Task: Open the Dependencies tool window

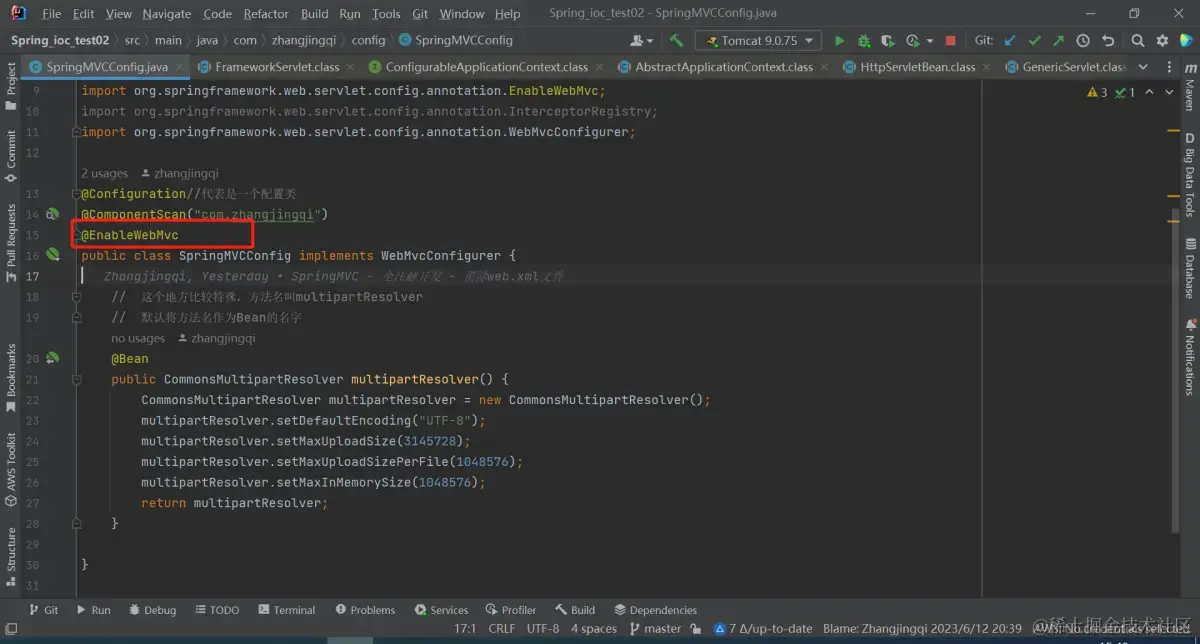Action: 655,610
